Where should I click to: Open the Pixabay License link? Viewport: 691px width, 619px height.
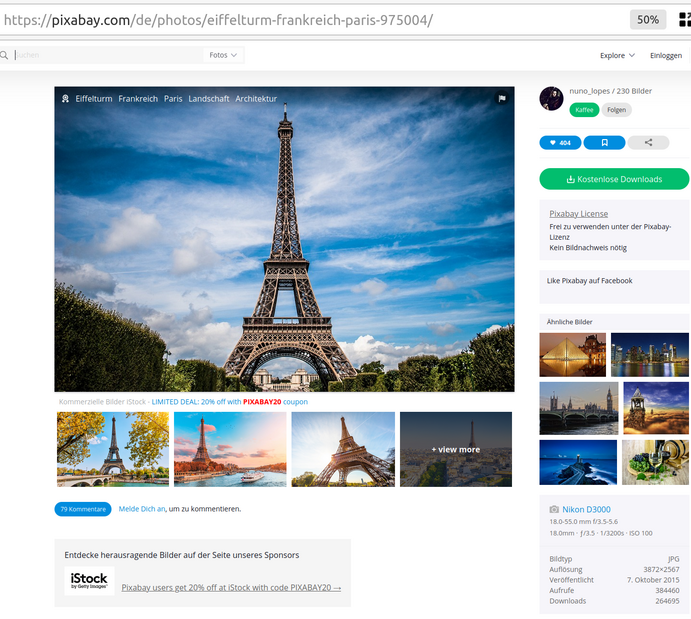click(578, 214)
